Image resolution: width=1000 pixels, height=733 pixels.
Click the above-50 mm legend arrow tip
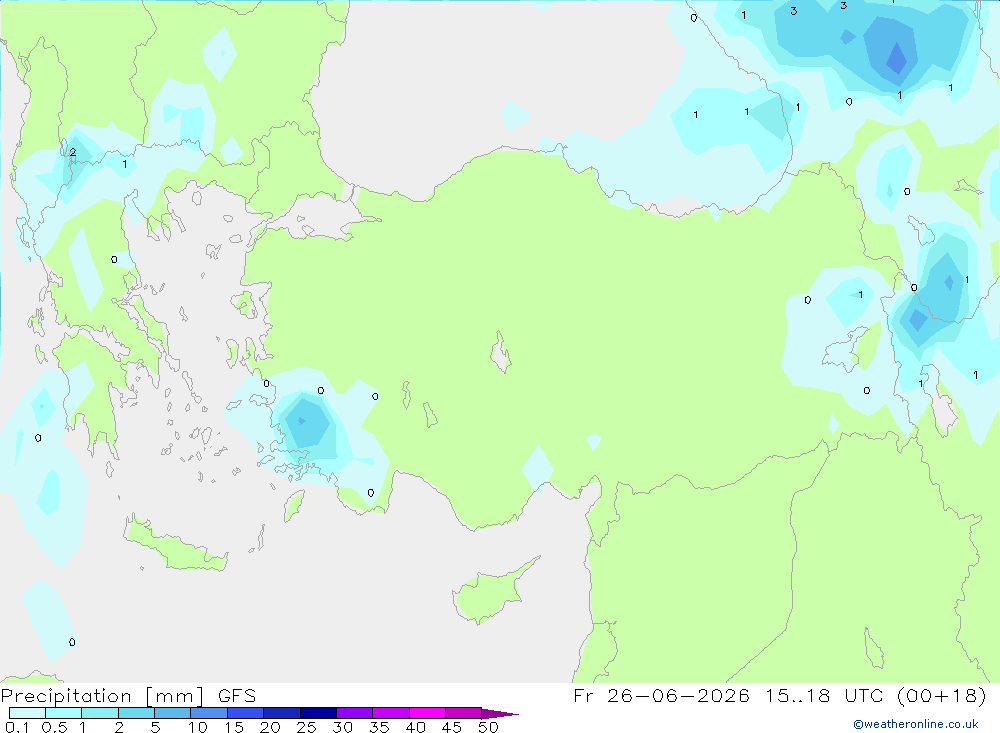(500, 714)
